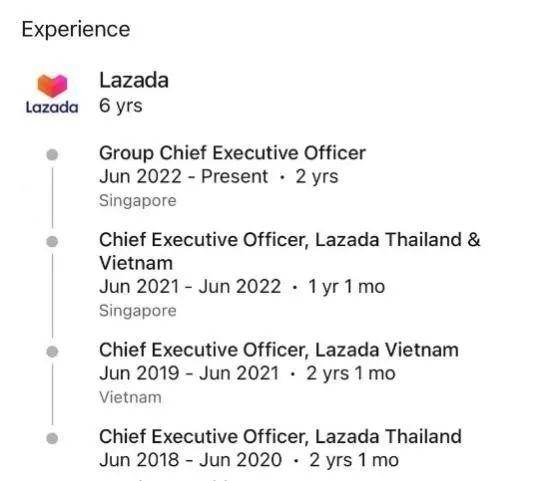Select the Group Chief Executive Officer title
Viewport: 558px width, 481px height.
tap(232, 153)
